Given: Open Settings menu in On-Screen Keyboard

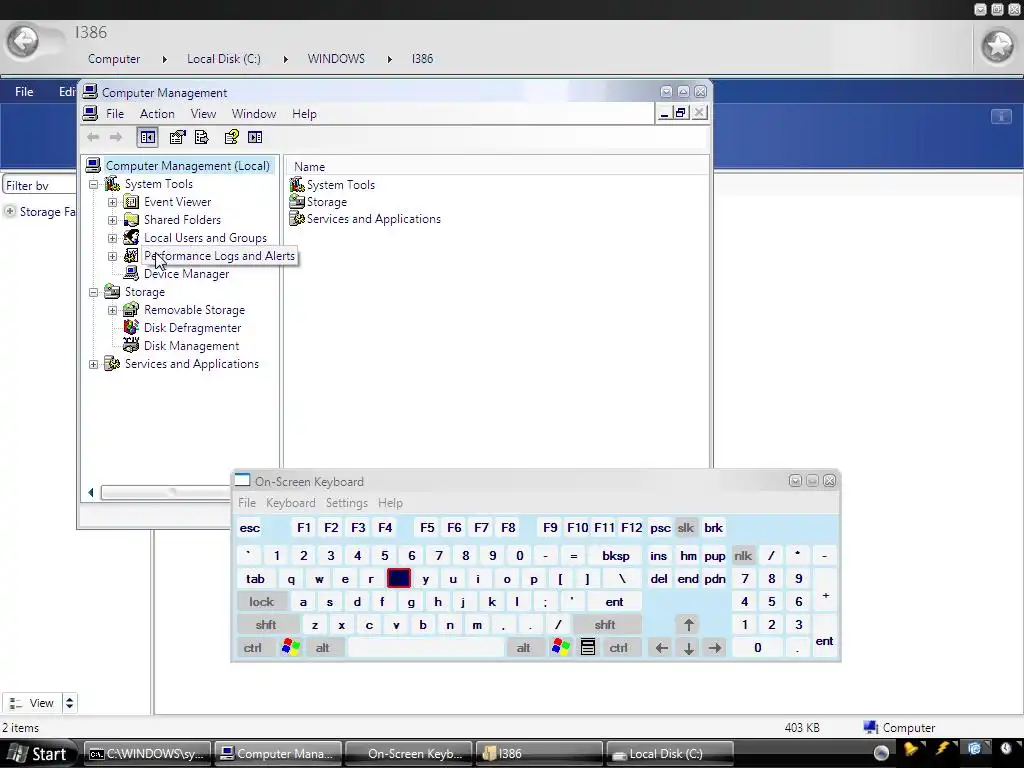Looking at the screenshot, I should 347,503.
